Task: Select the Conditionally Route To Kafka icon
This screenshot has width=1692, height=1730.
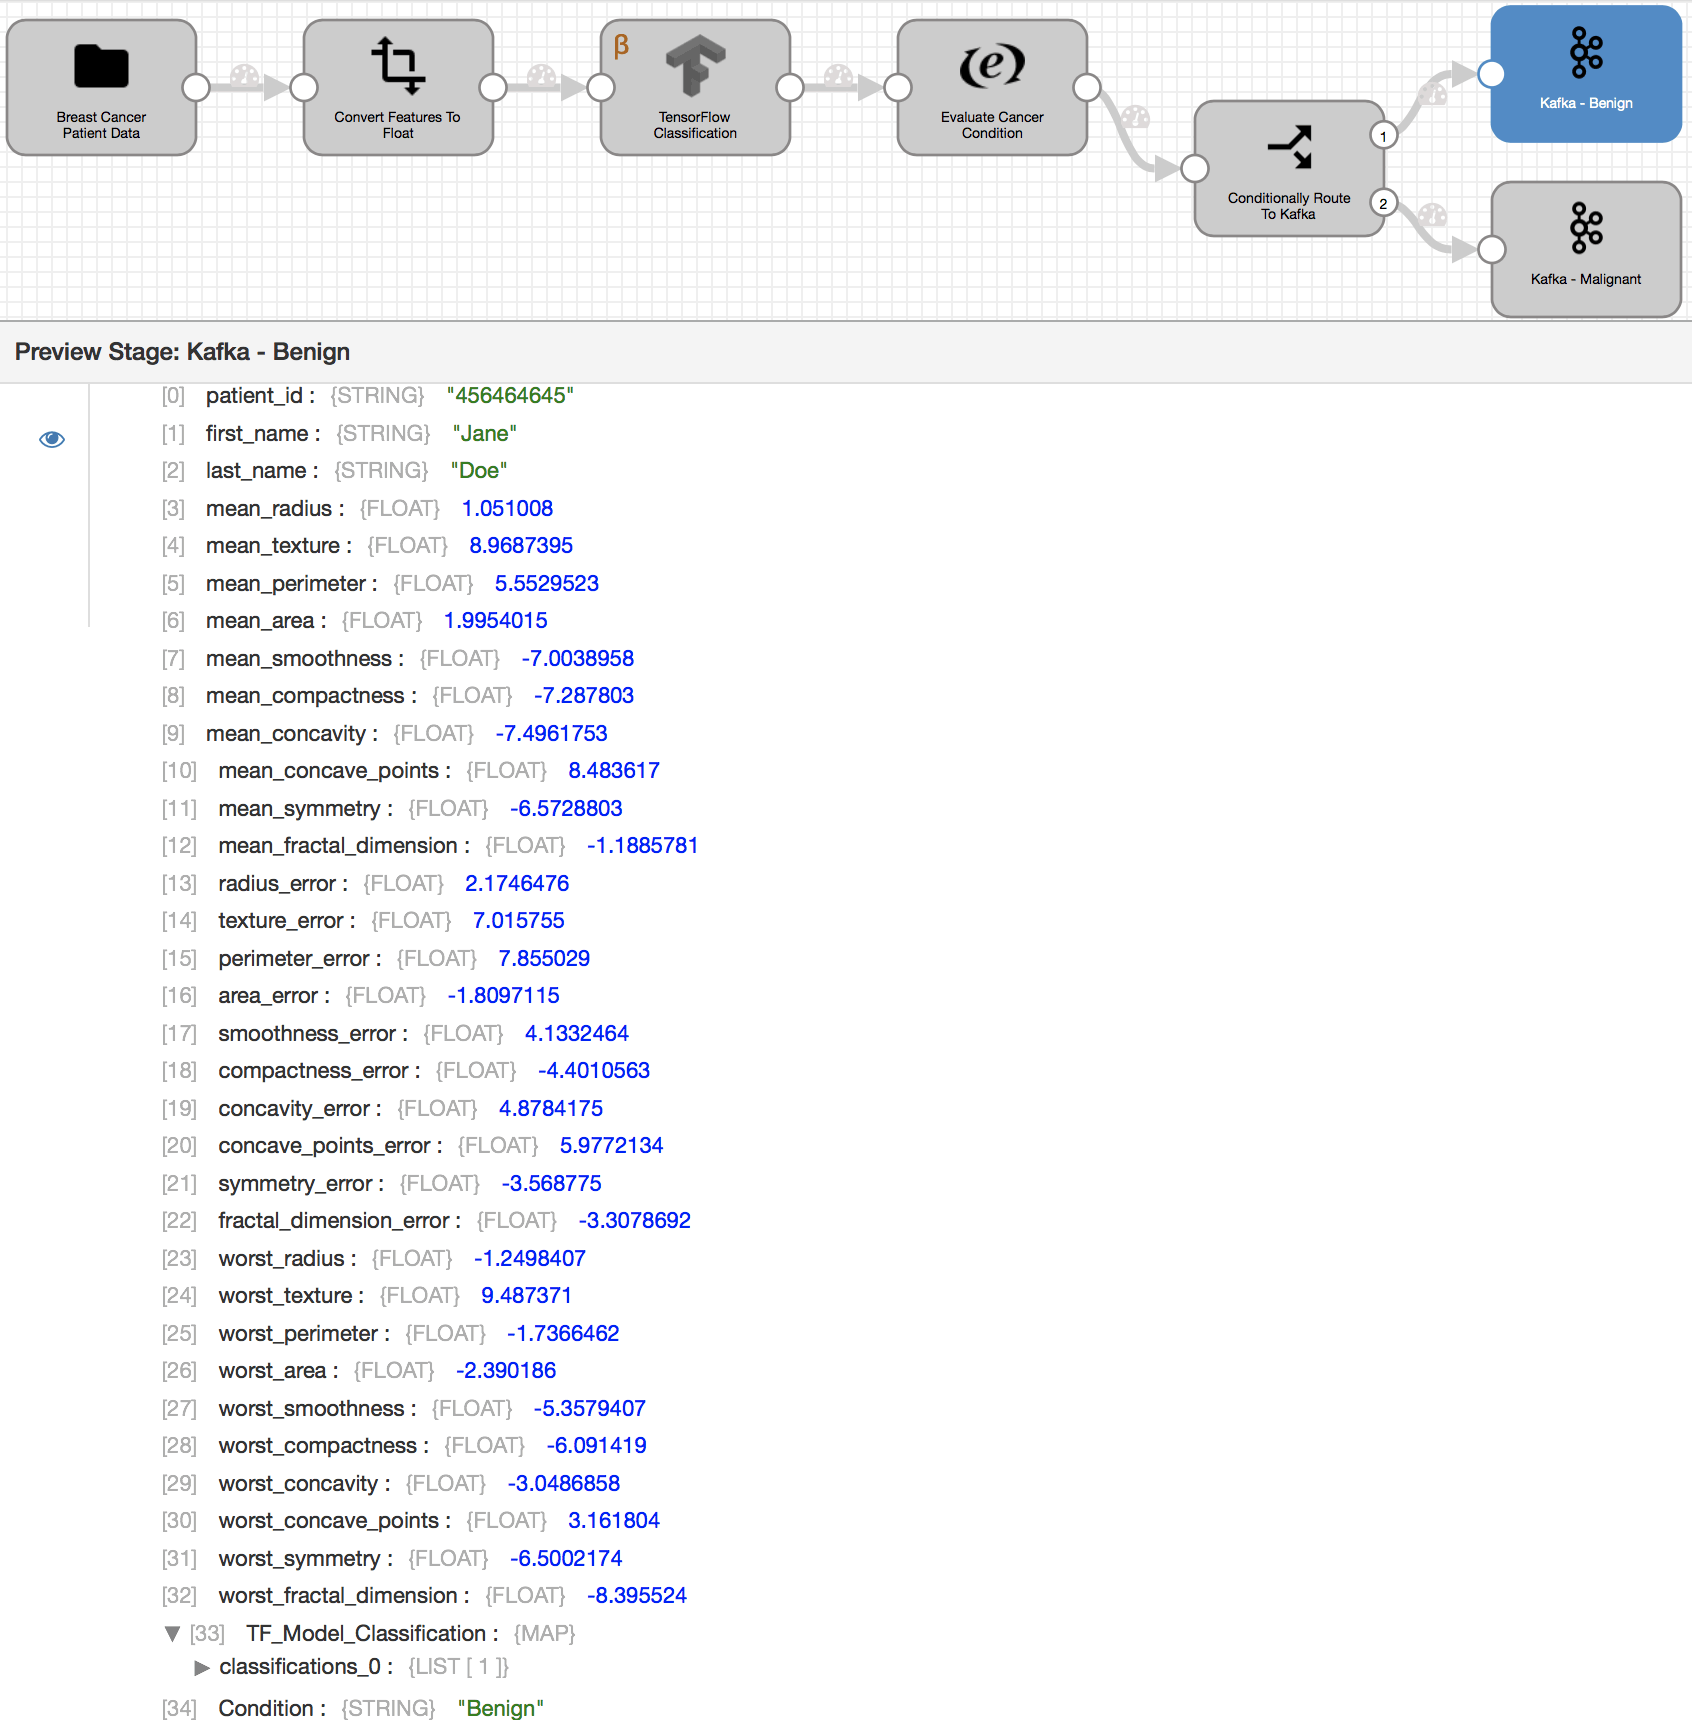Action: tap(1289, 147)
